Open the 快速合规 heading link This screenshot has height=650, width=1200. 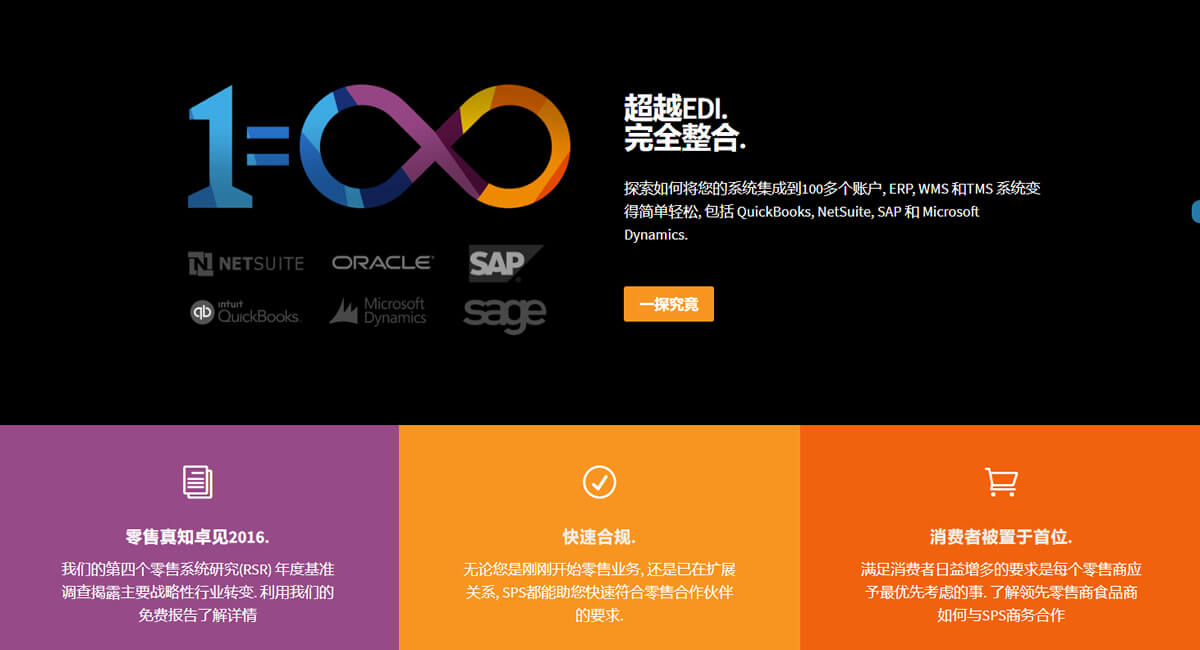click(599, 536)
